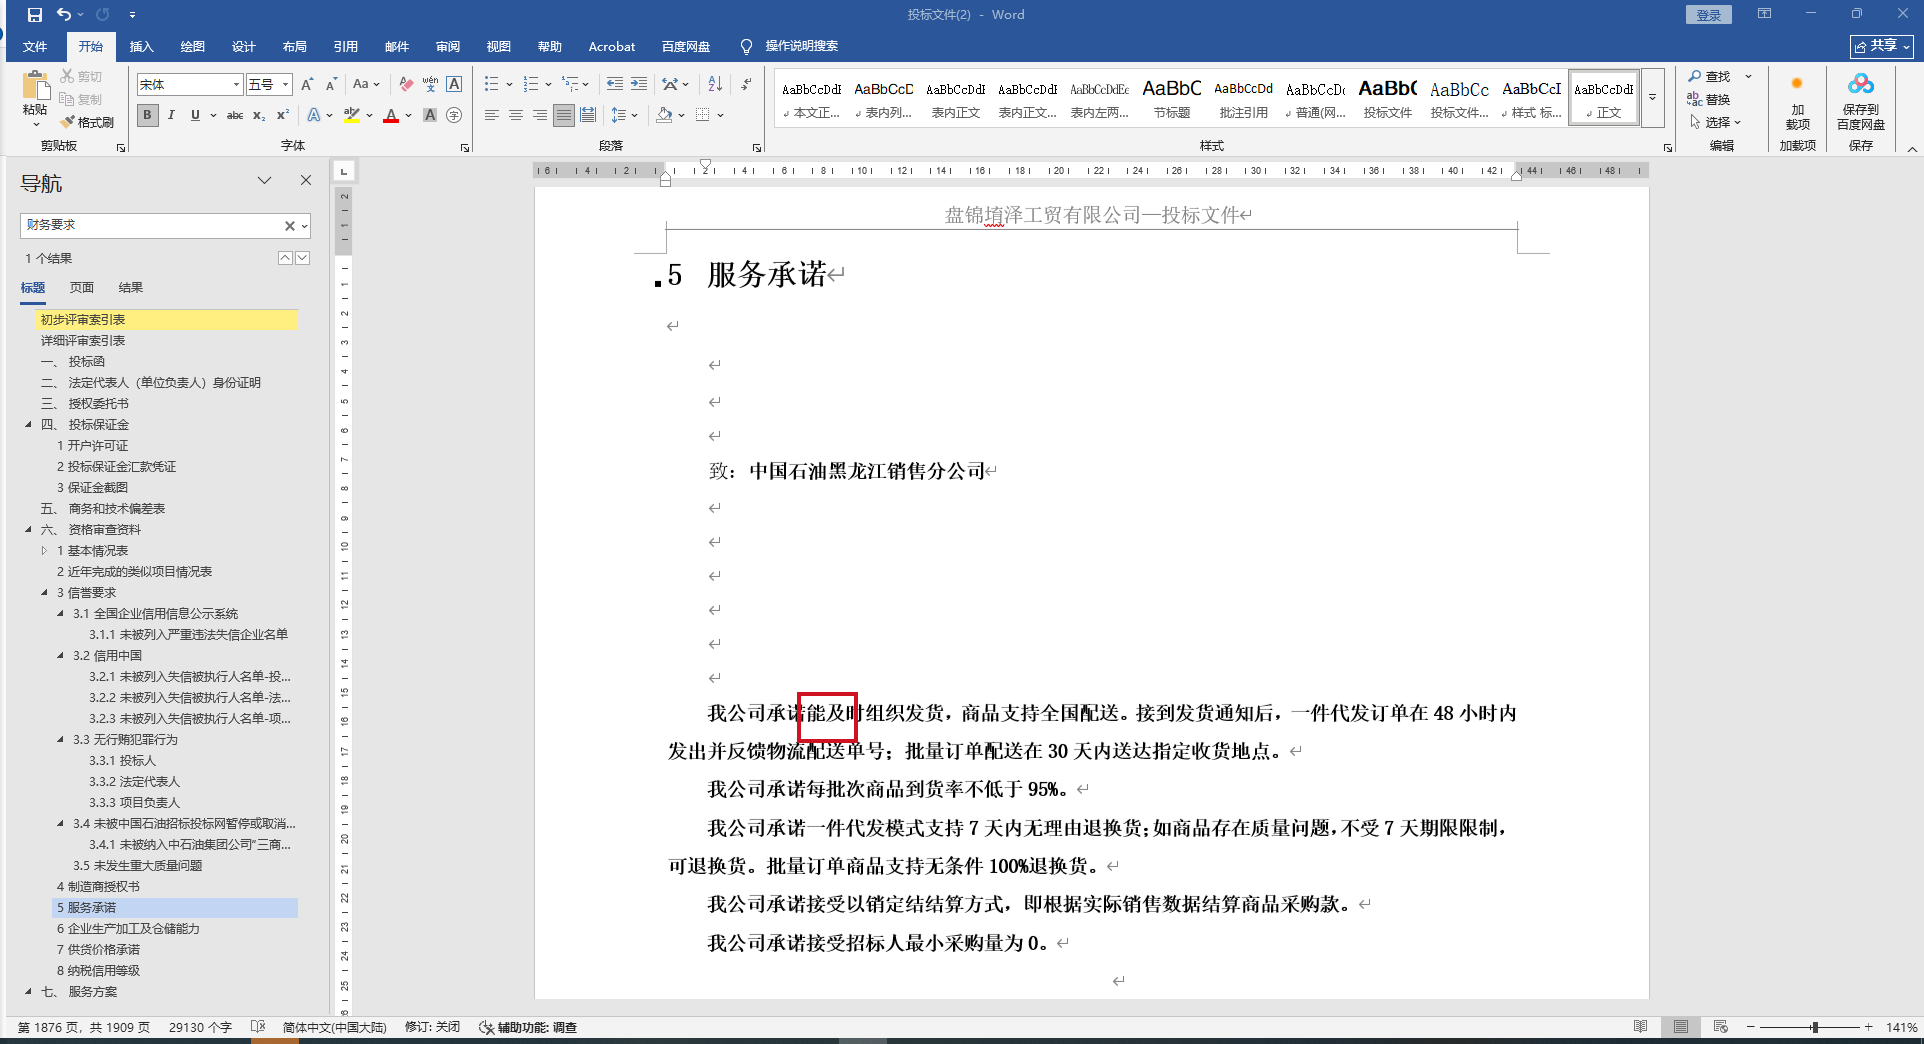This screenshot has height=1044, width=1924.
Task: Open the 文件 (File) menu
Action: [35, 47]
